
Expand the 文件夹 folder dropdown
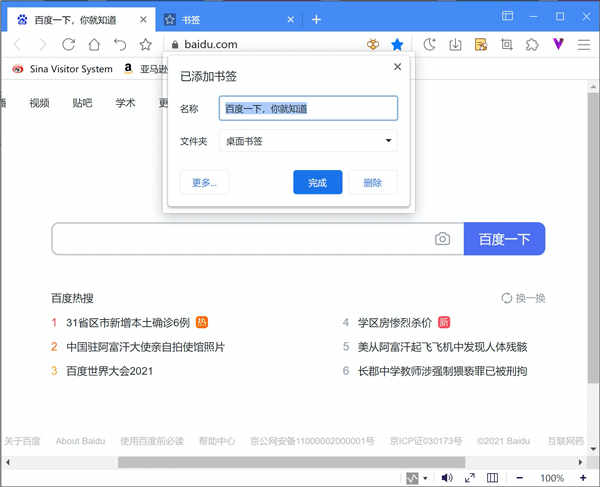[308, 141]
